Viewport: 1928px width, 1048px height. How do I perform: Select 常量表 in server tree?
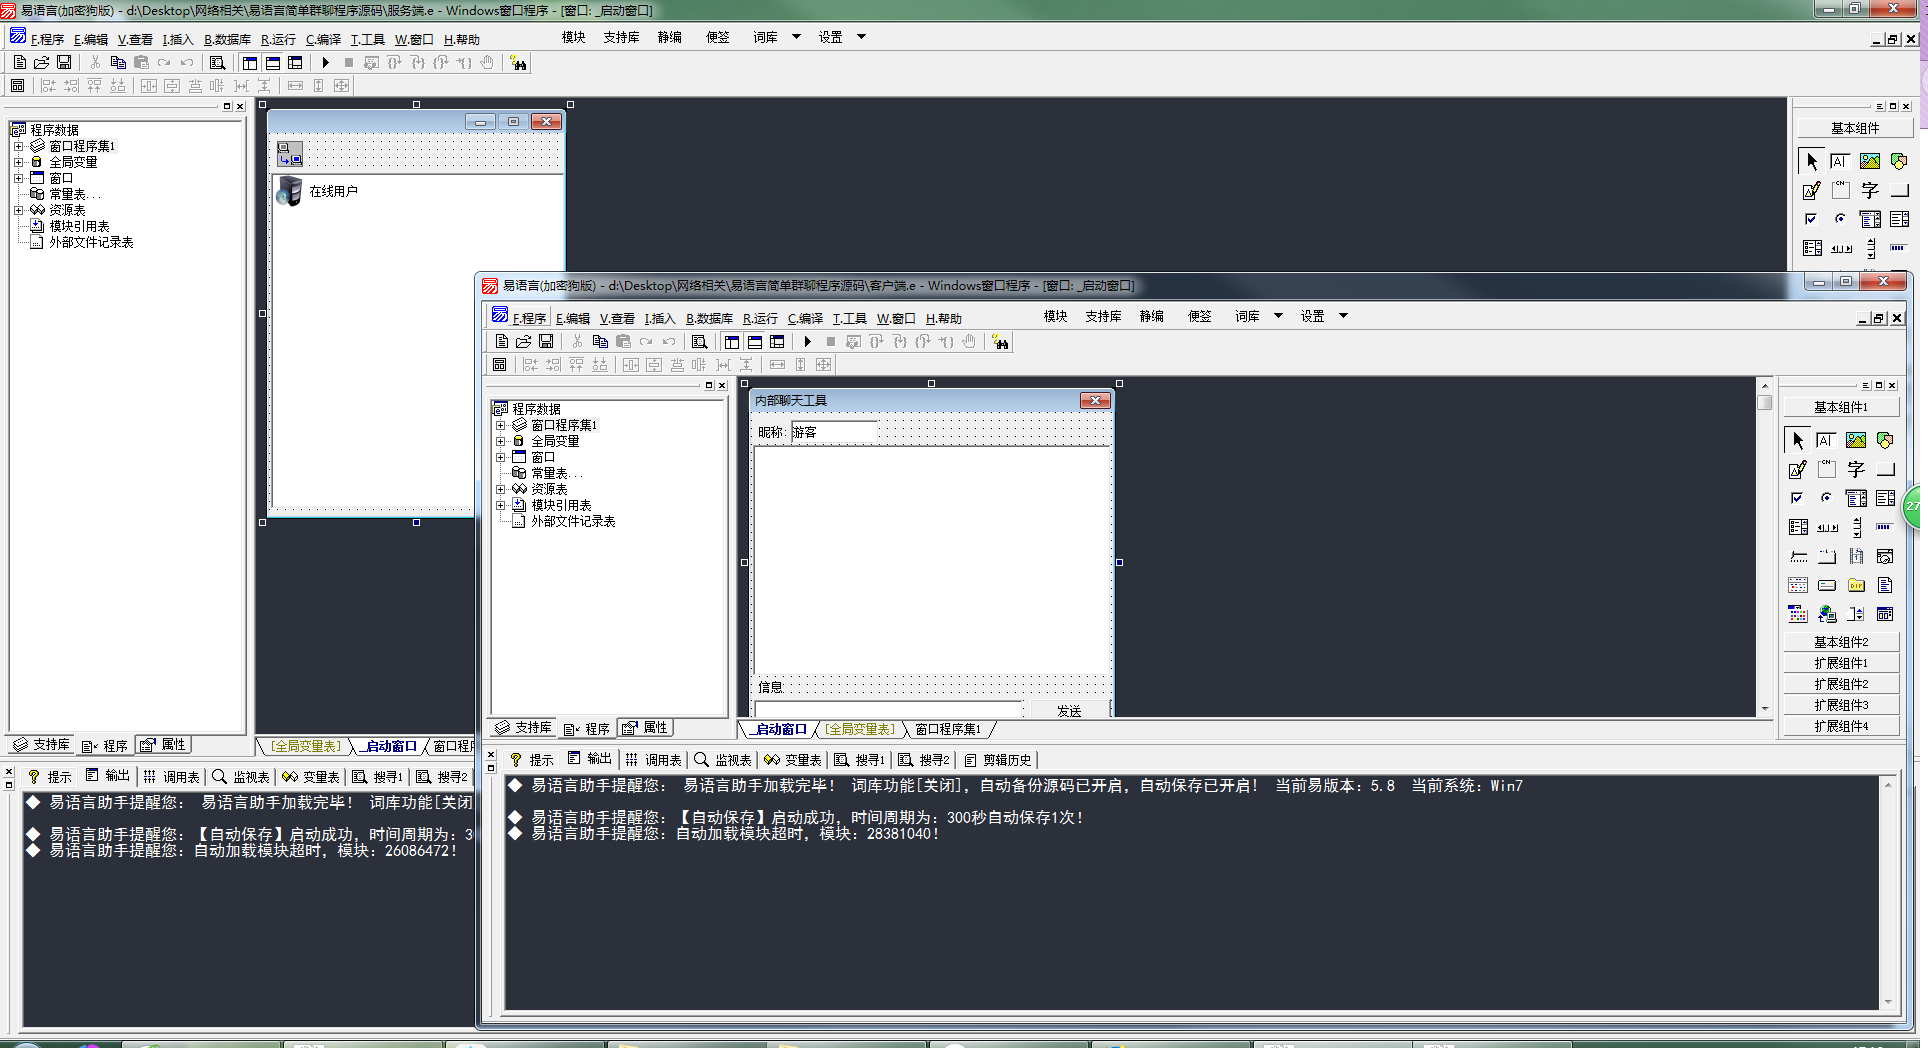67,194
